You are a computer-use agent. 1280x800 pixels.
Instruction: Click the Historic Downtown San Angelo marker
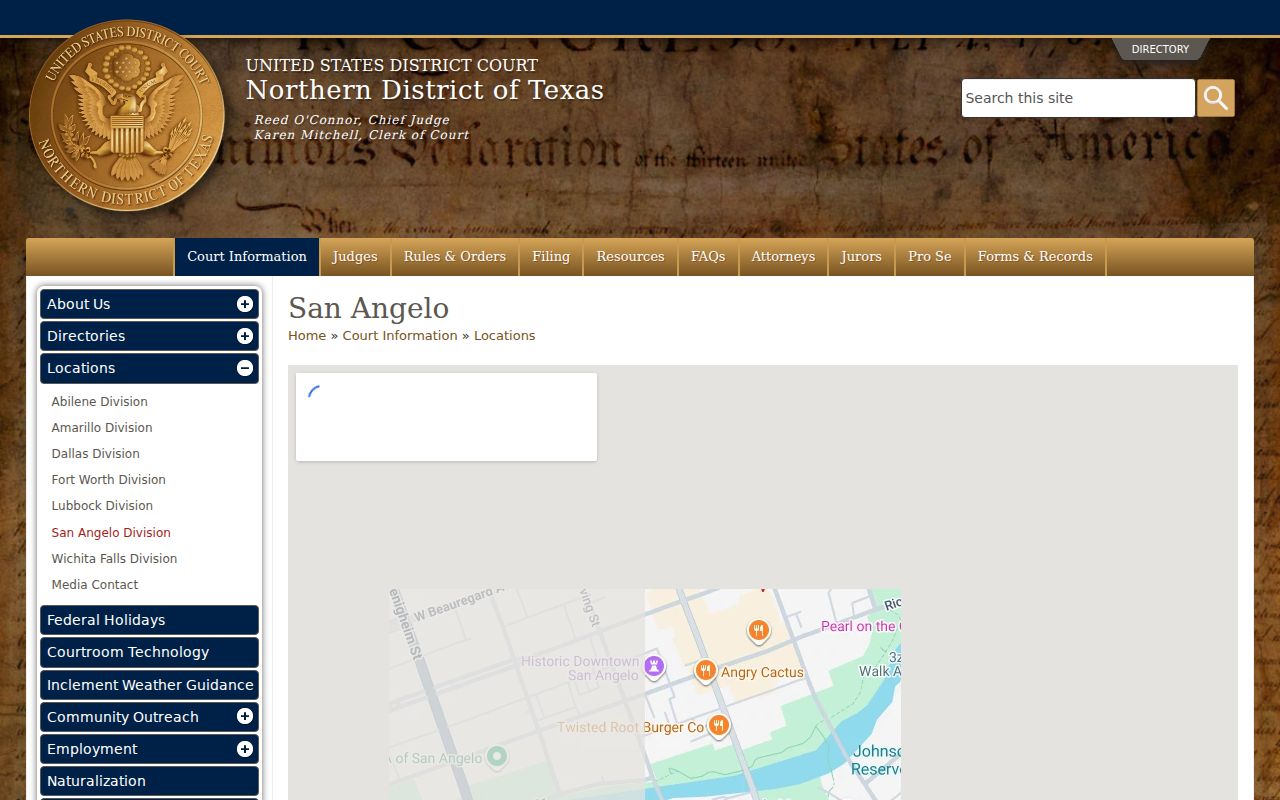click(654, 666)
